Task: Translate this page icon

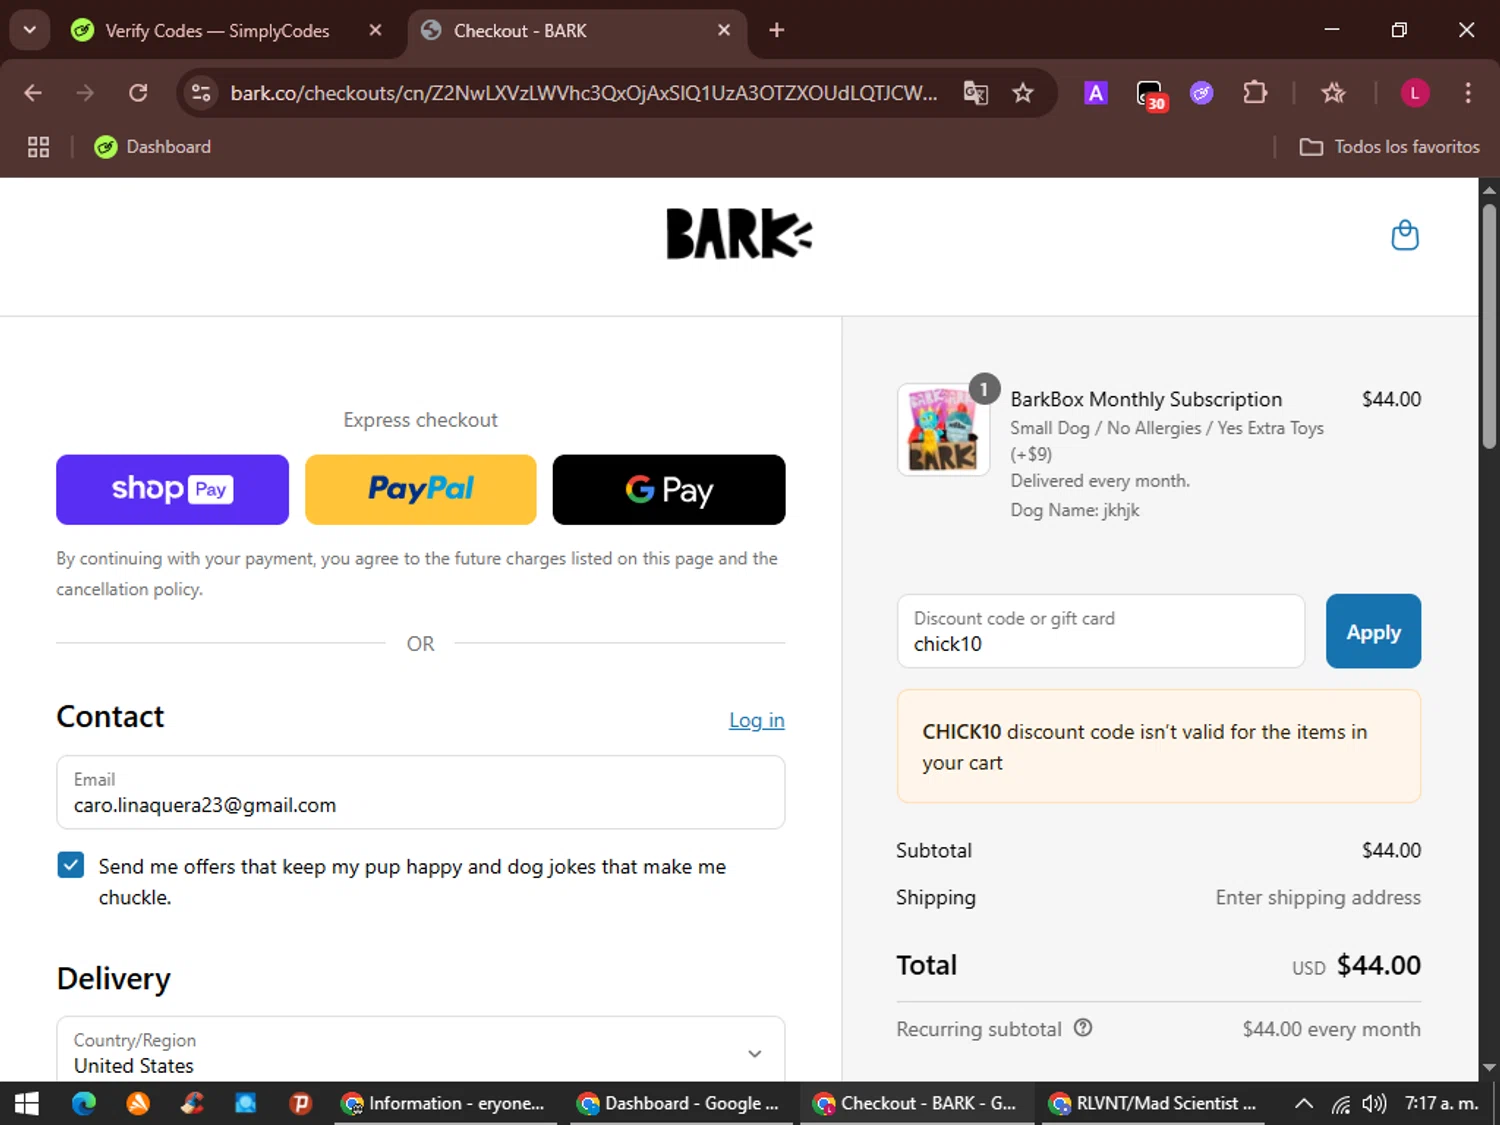Action: (x=975, y=93)
